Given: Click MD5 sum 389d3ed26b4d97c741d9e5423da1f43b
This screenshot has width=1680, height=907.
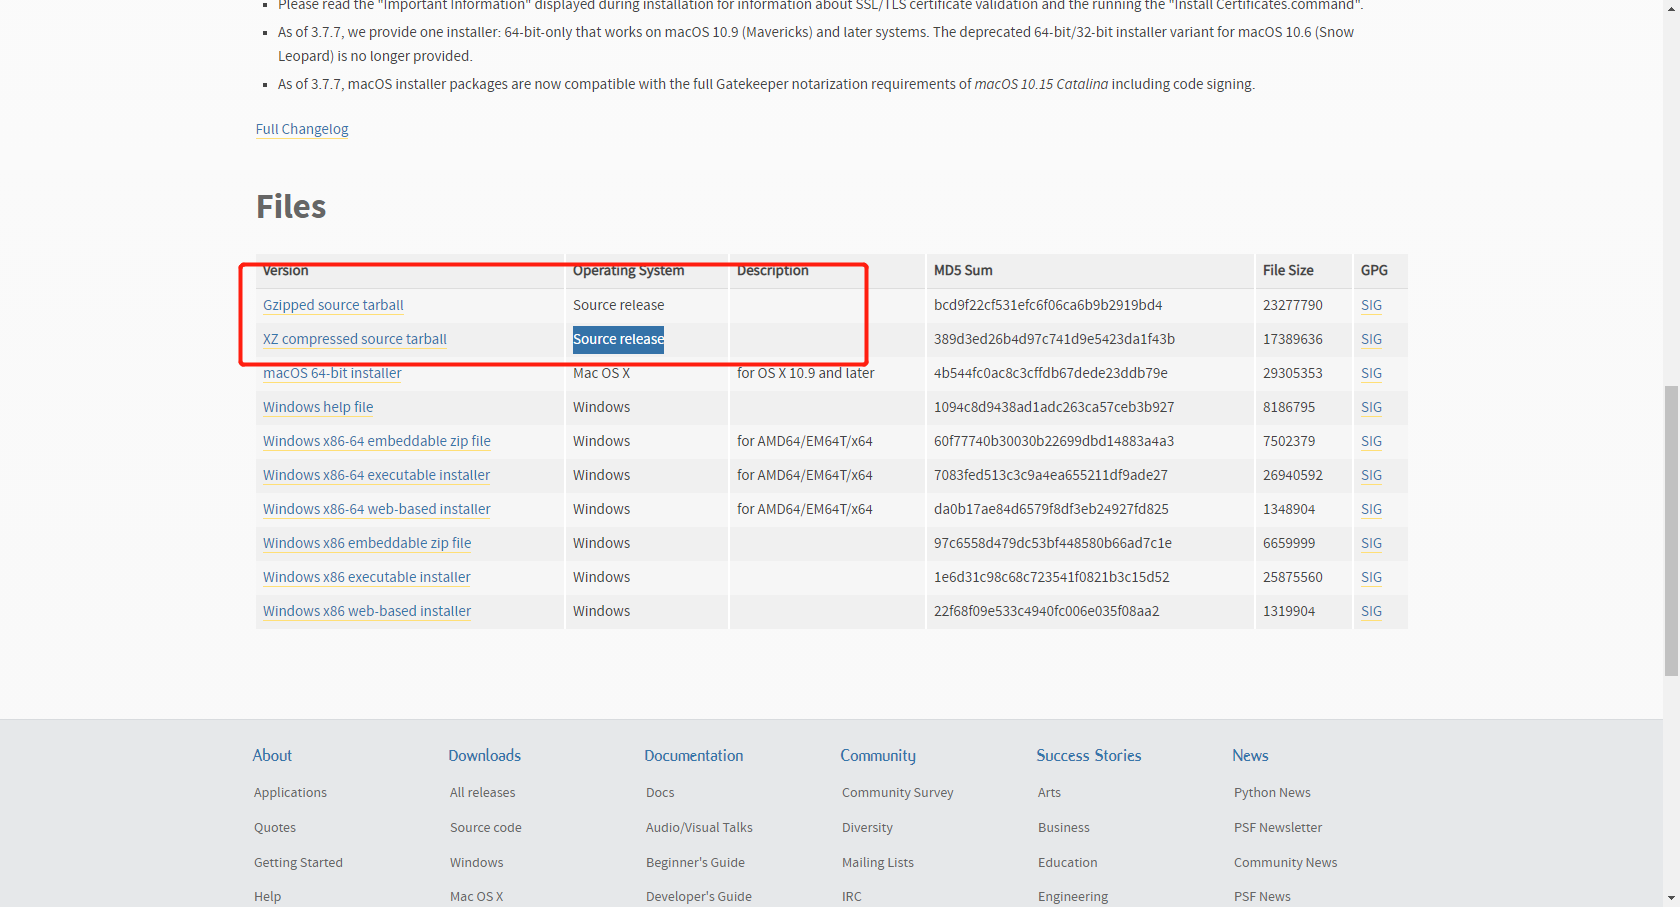Looking at the screenshot, I should (x=1054, y=339).
